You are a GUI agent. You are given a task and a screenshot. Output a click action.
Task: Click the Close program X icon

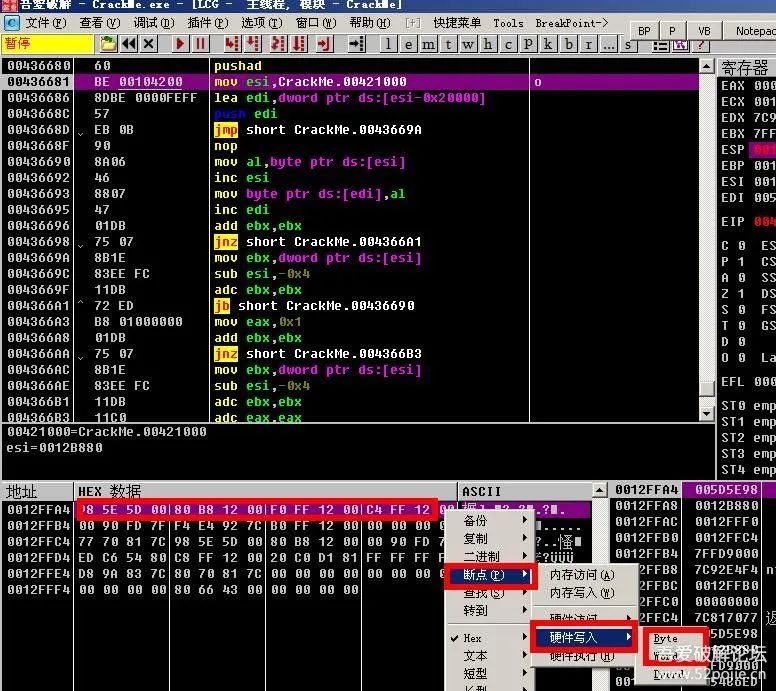[149, 43]
